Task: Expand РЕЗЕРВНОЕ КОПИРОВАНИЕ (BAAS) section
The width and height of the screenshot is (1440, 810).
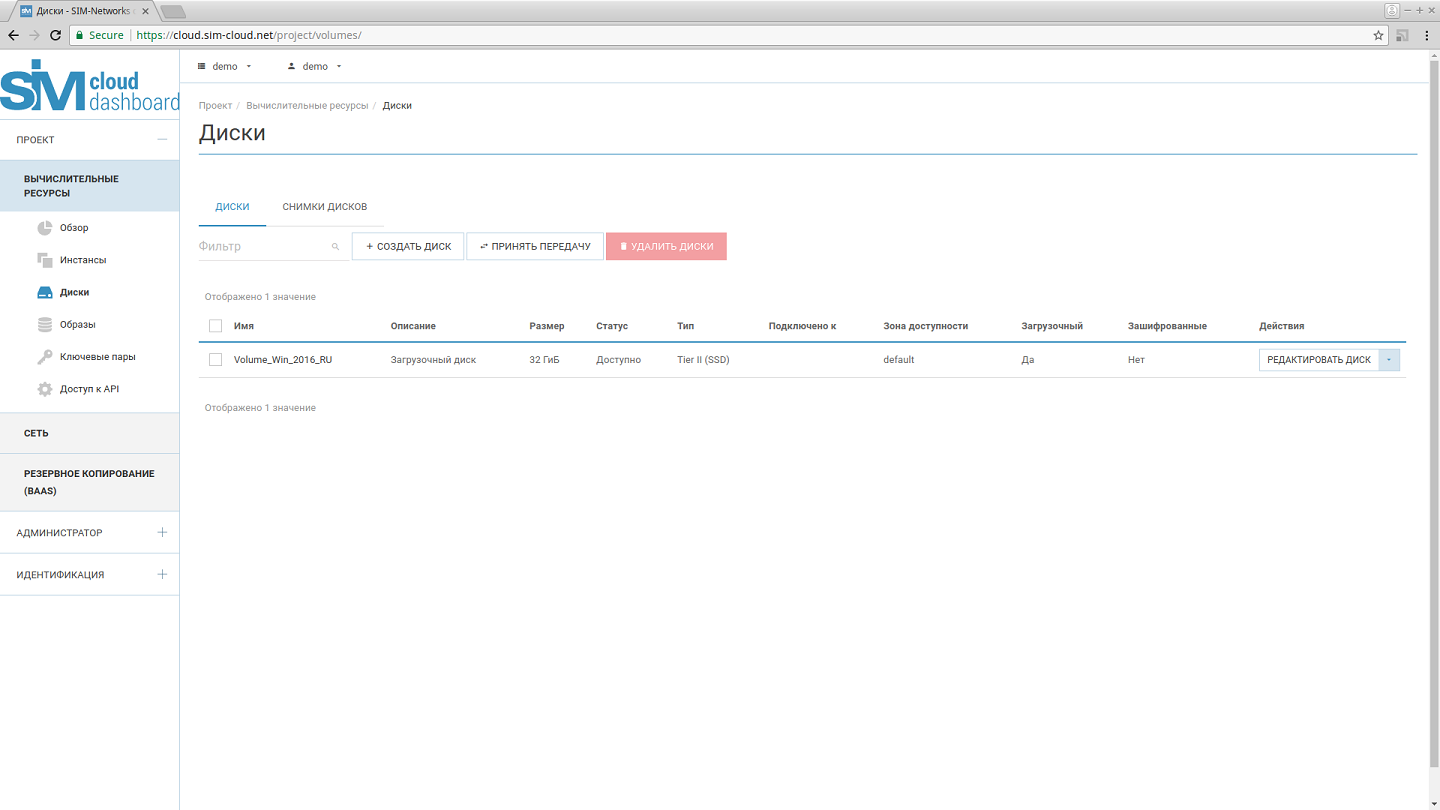Action: (x=90, y=482)
